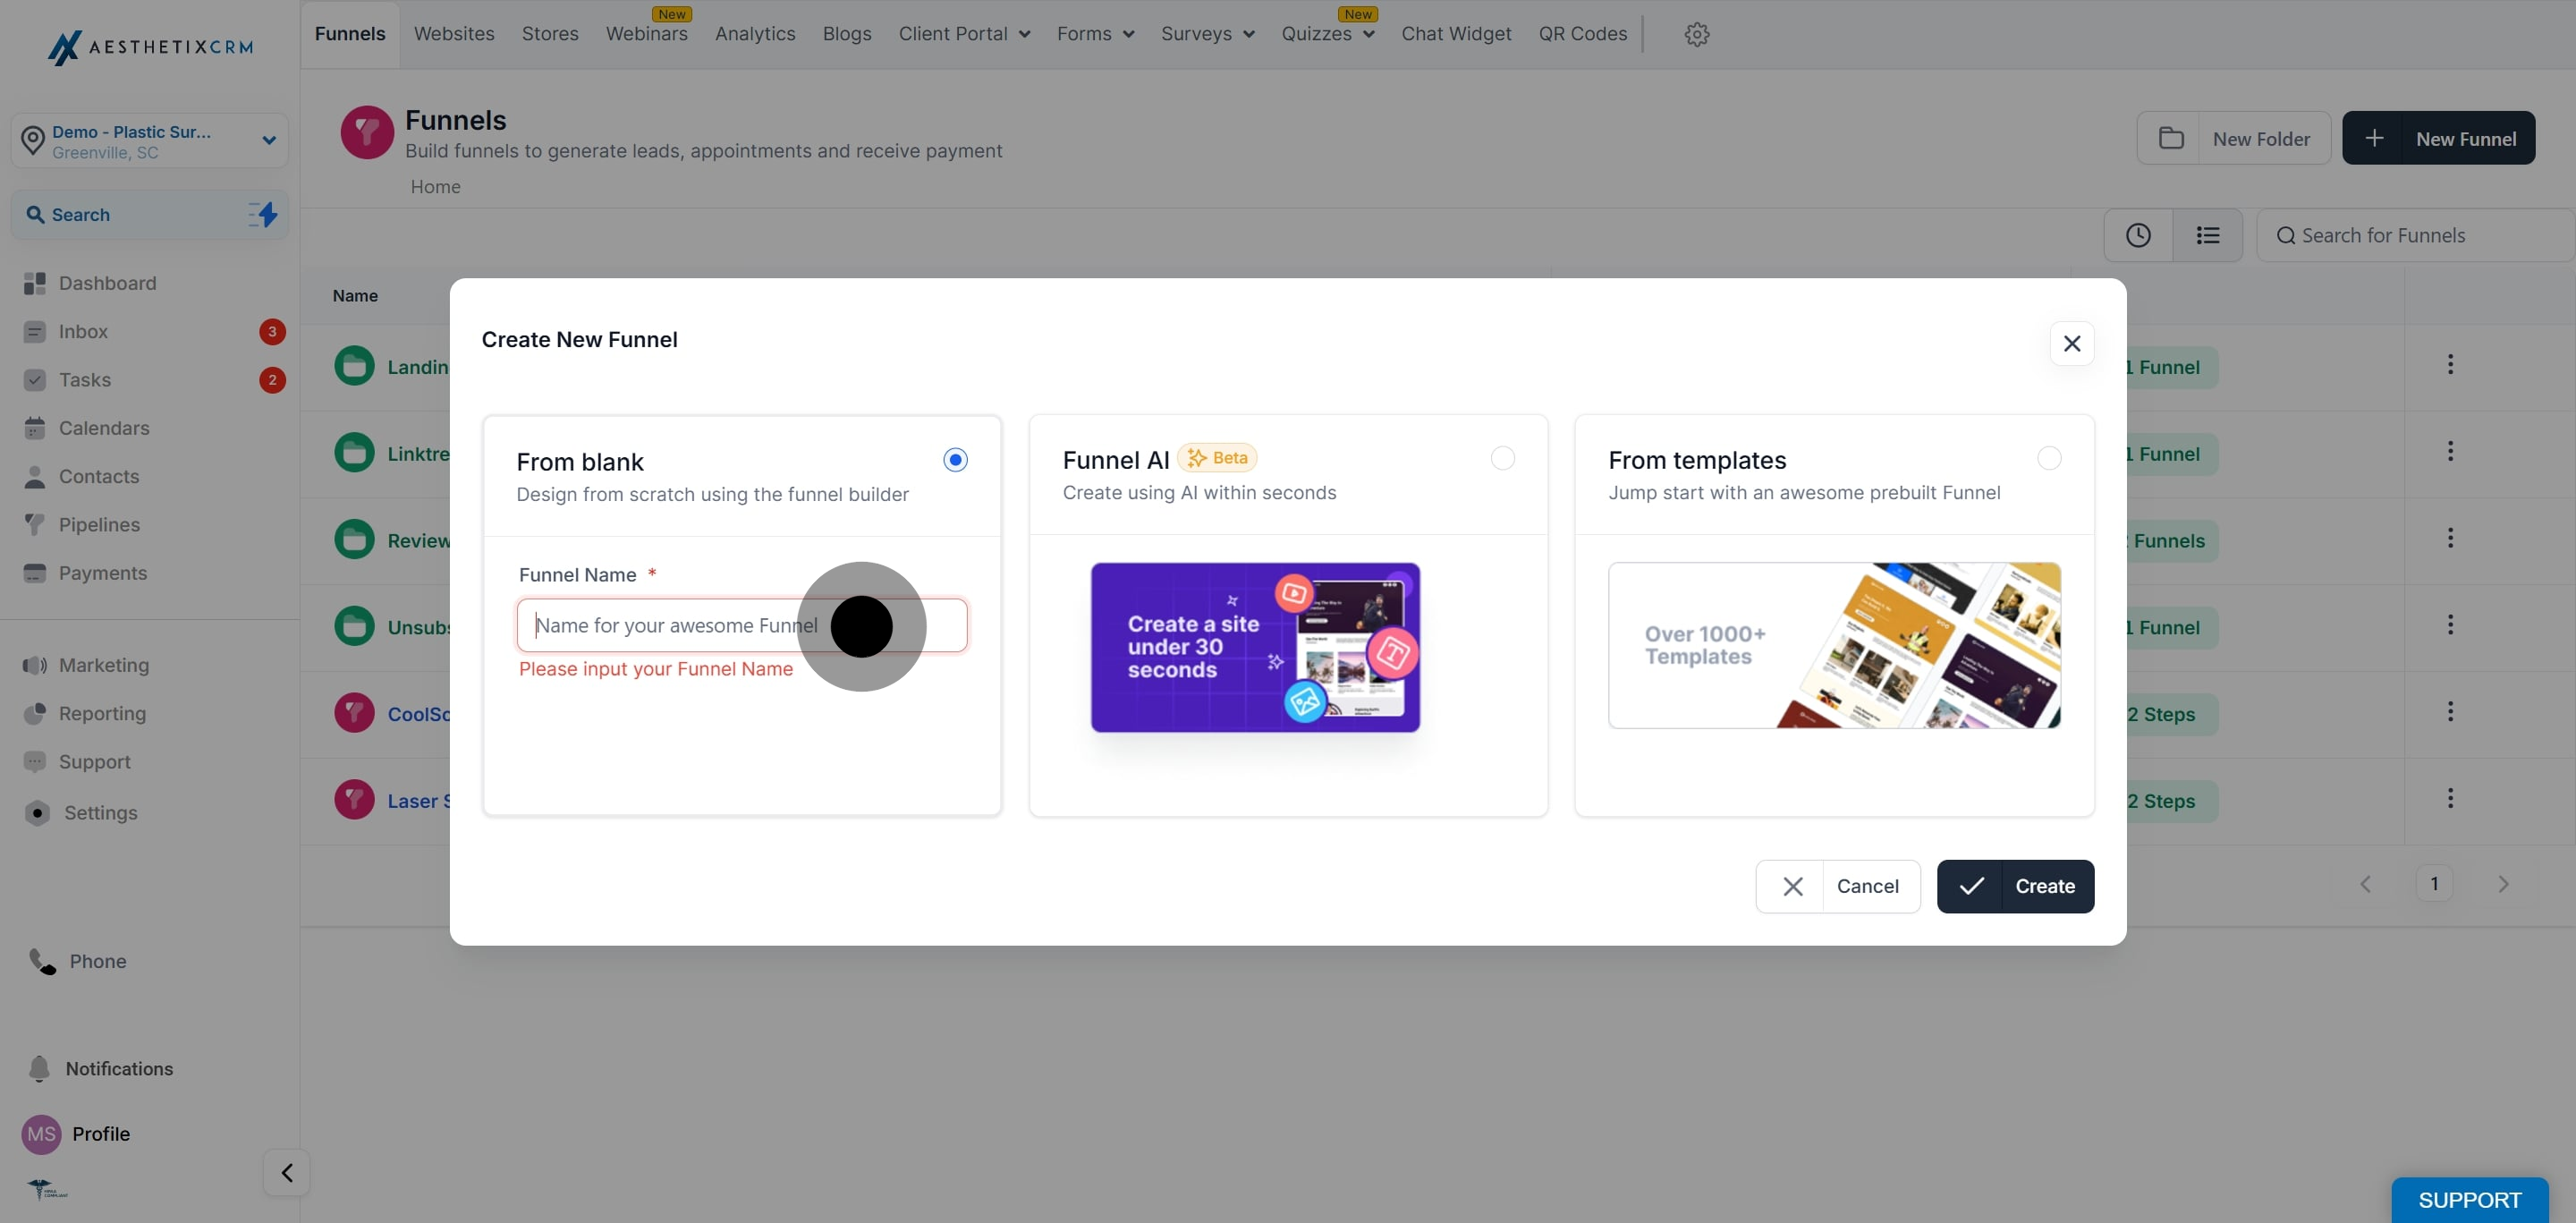Expand the Surveys dropdown menu
Screen dimensions: 2576x1223
1207,34
